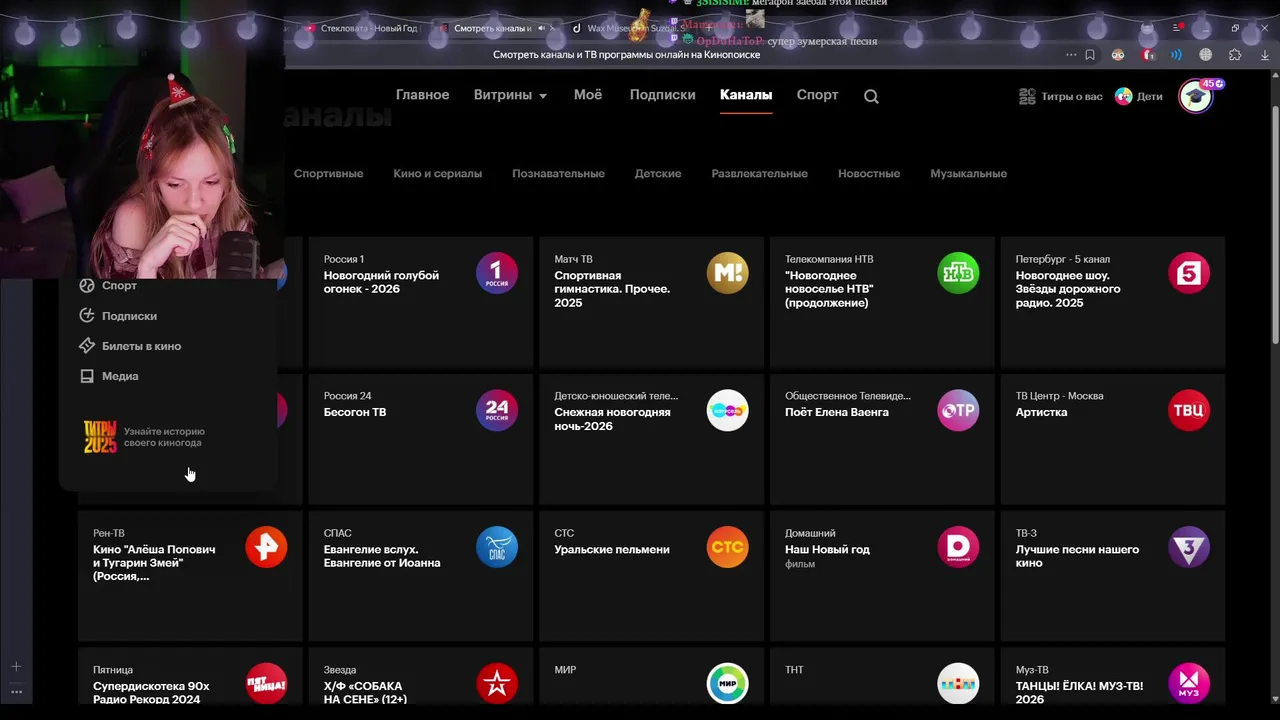Click the plus icon in left sidebar
The width and height of the screenshot is (1280, 720).
[x=16, y=666]
